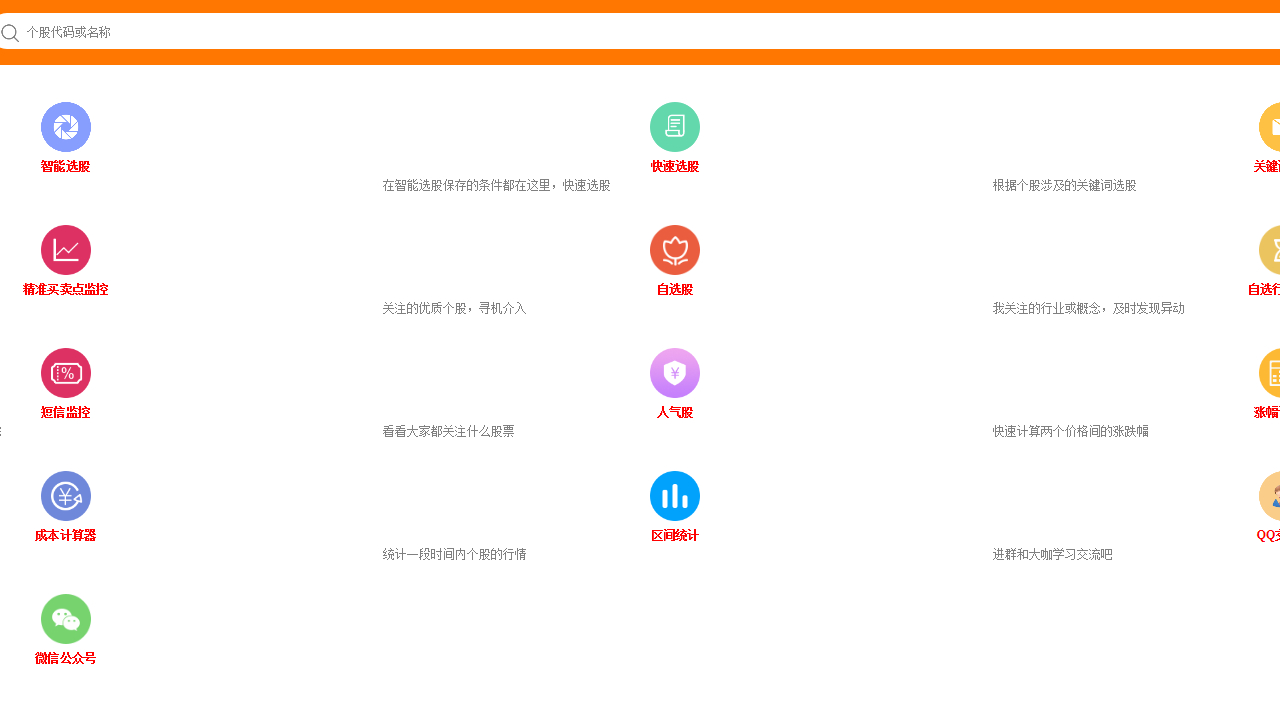
Task: Click the 关键词选股 keyword icon on right edge
Action: (1272, 127)
